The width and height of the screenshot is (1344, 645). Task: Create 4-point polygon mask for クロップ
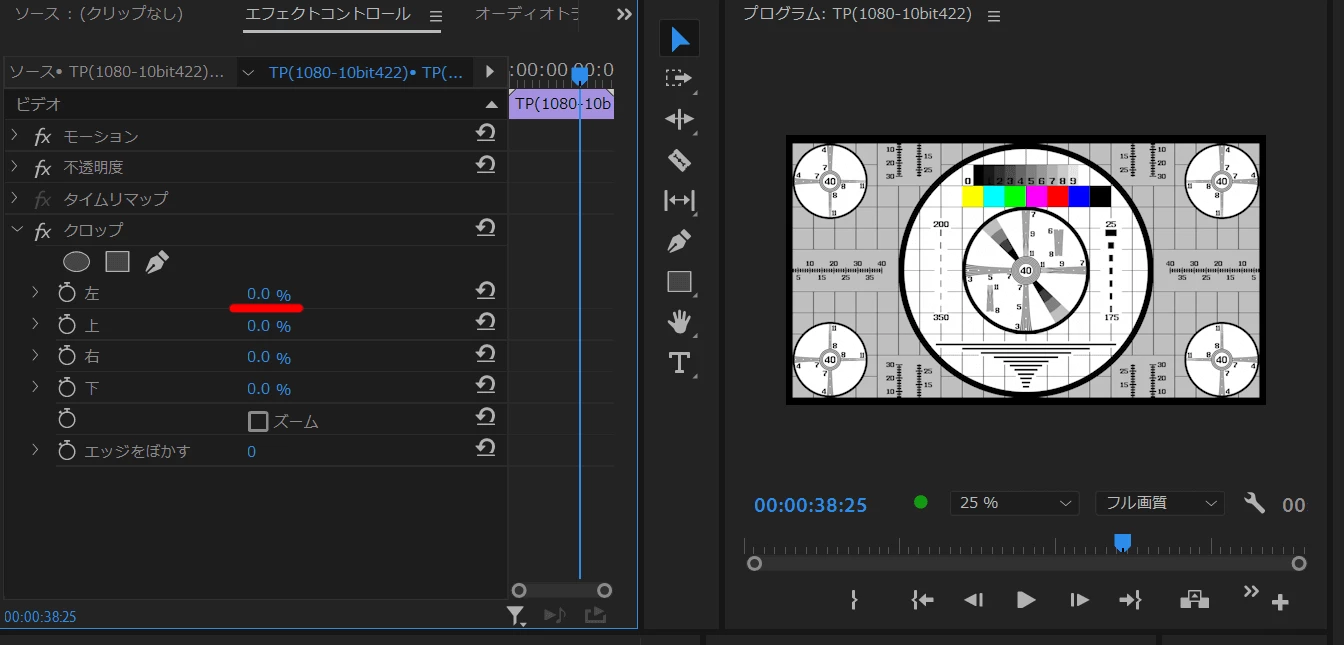pyautogui.click(x=118, y=262)
